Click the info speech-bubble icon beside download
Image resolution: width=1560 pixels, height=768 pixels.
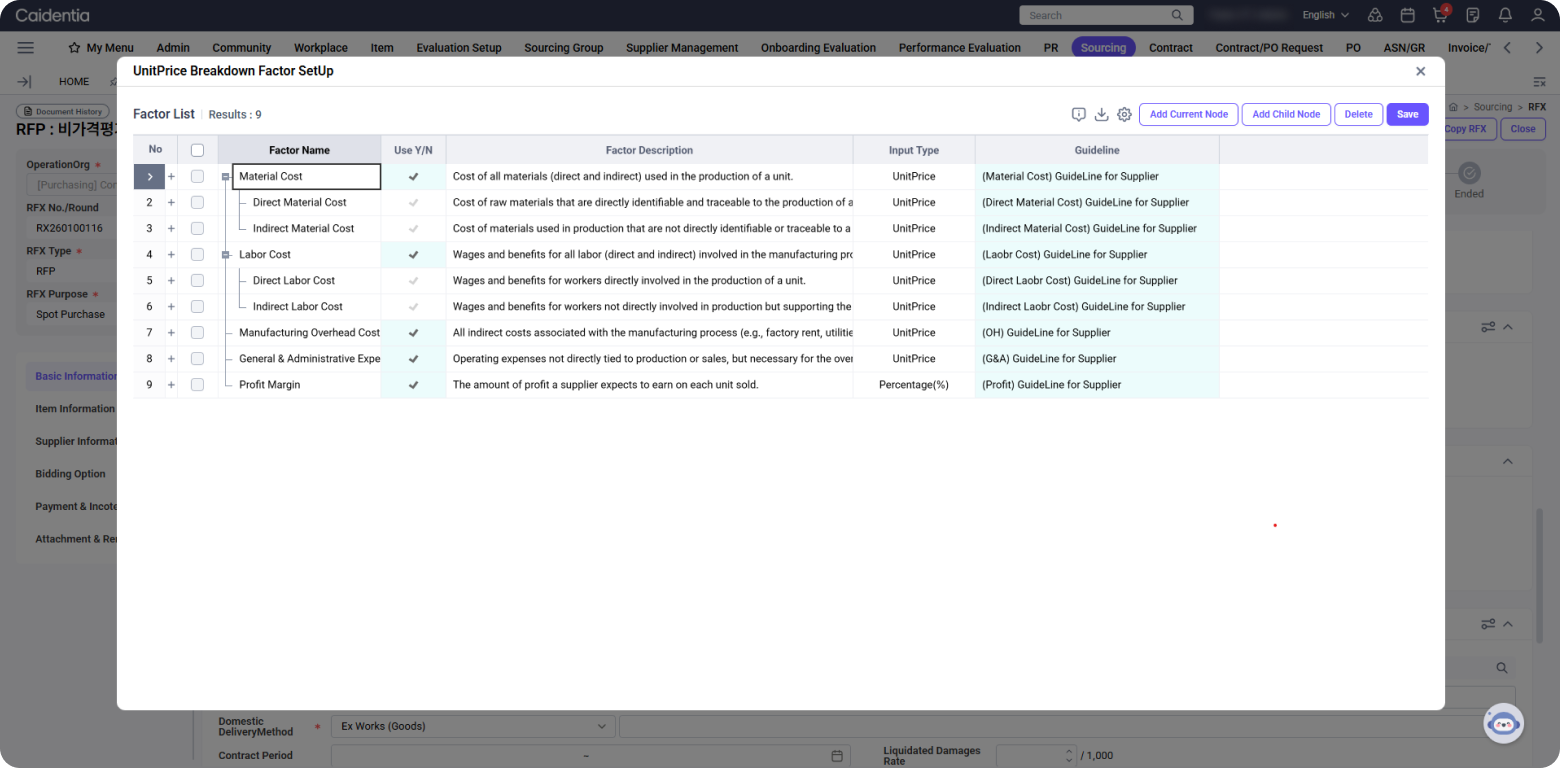coord(1078,115)
